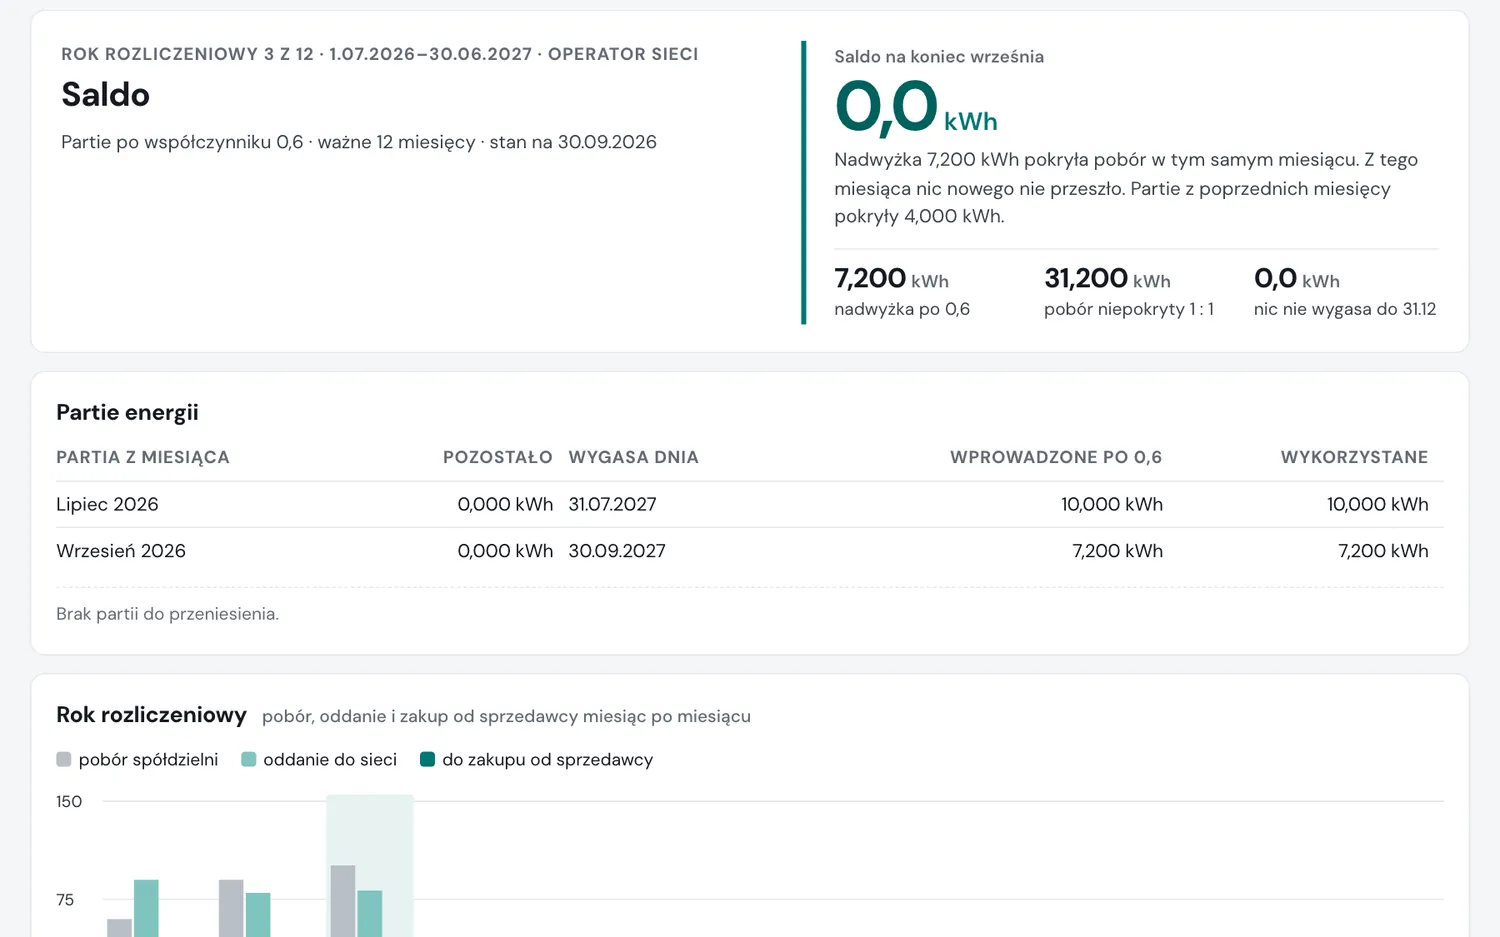The width and height of the screenshot is (1500, 937).
Task: Click expiry date '30.09.2027'
Action: pos(617,551)
